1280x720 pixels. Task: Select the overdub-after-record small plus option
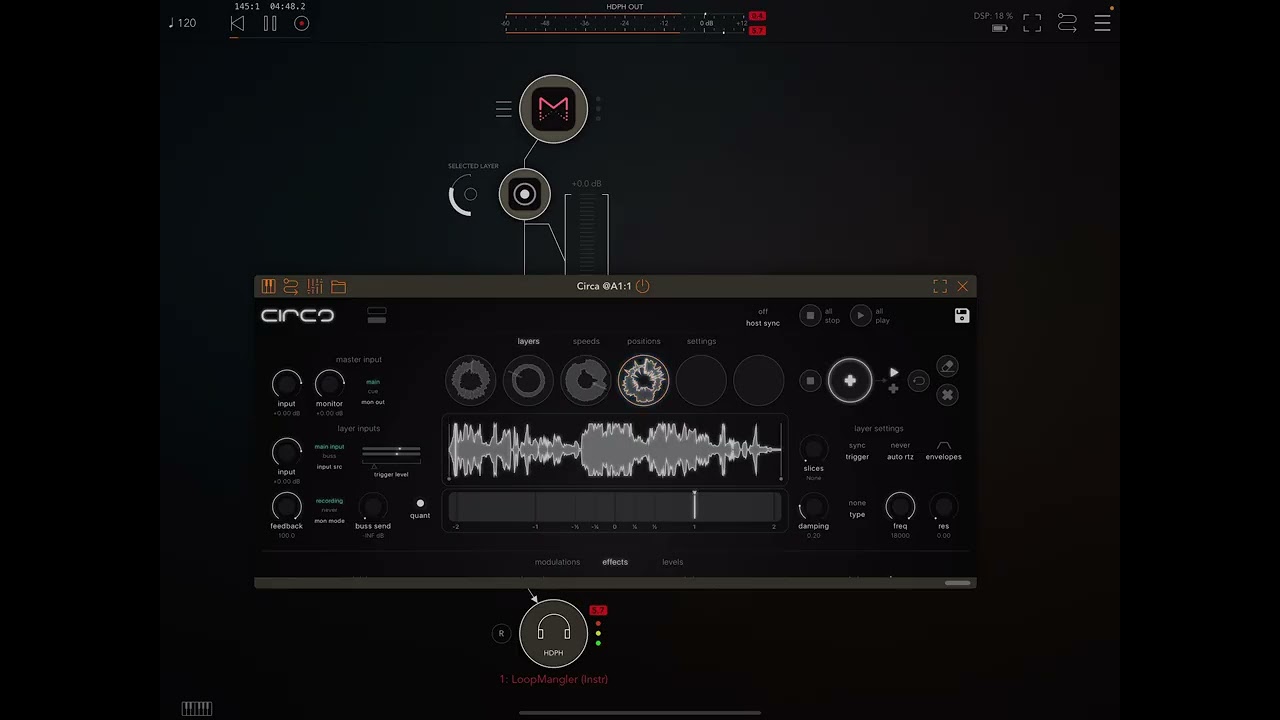894,388
